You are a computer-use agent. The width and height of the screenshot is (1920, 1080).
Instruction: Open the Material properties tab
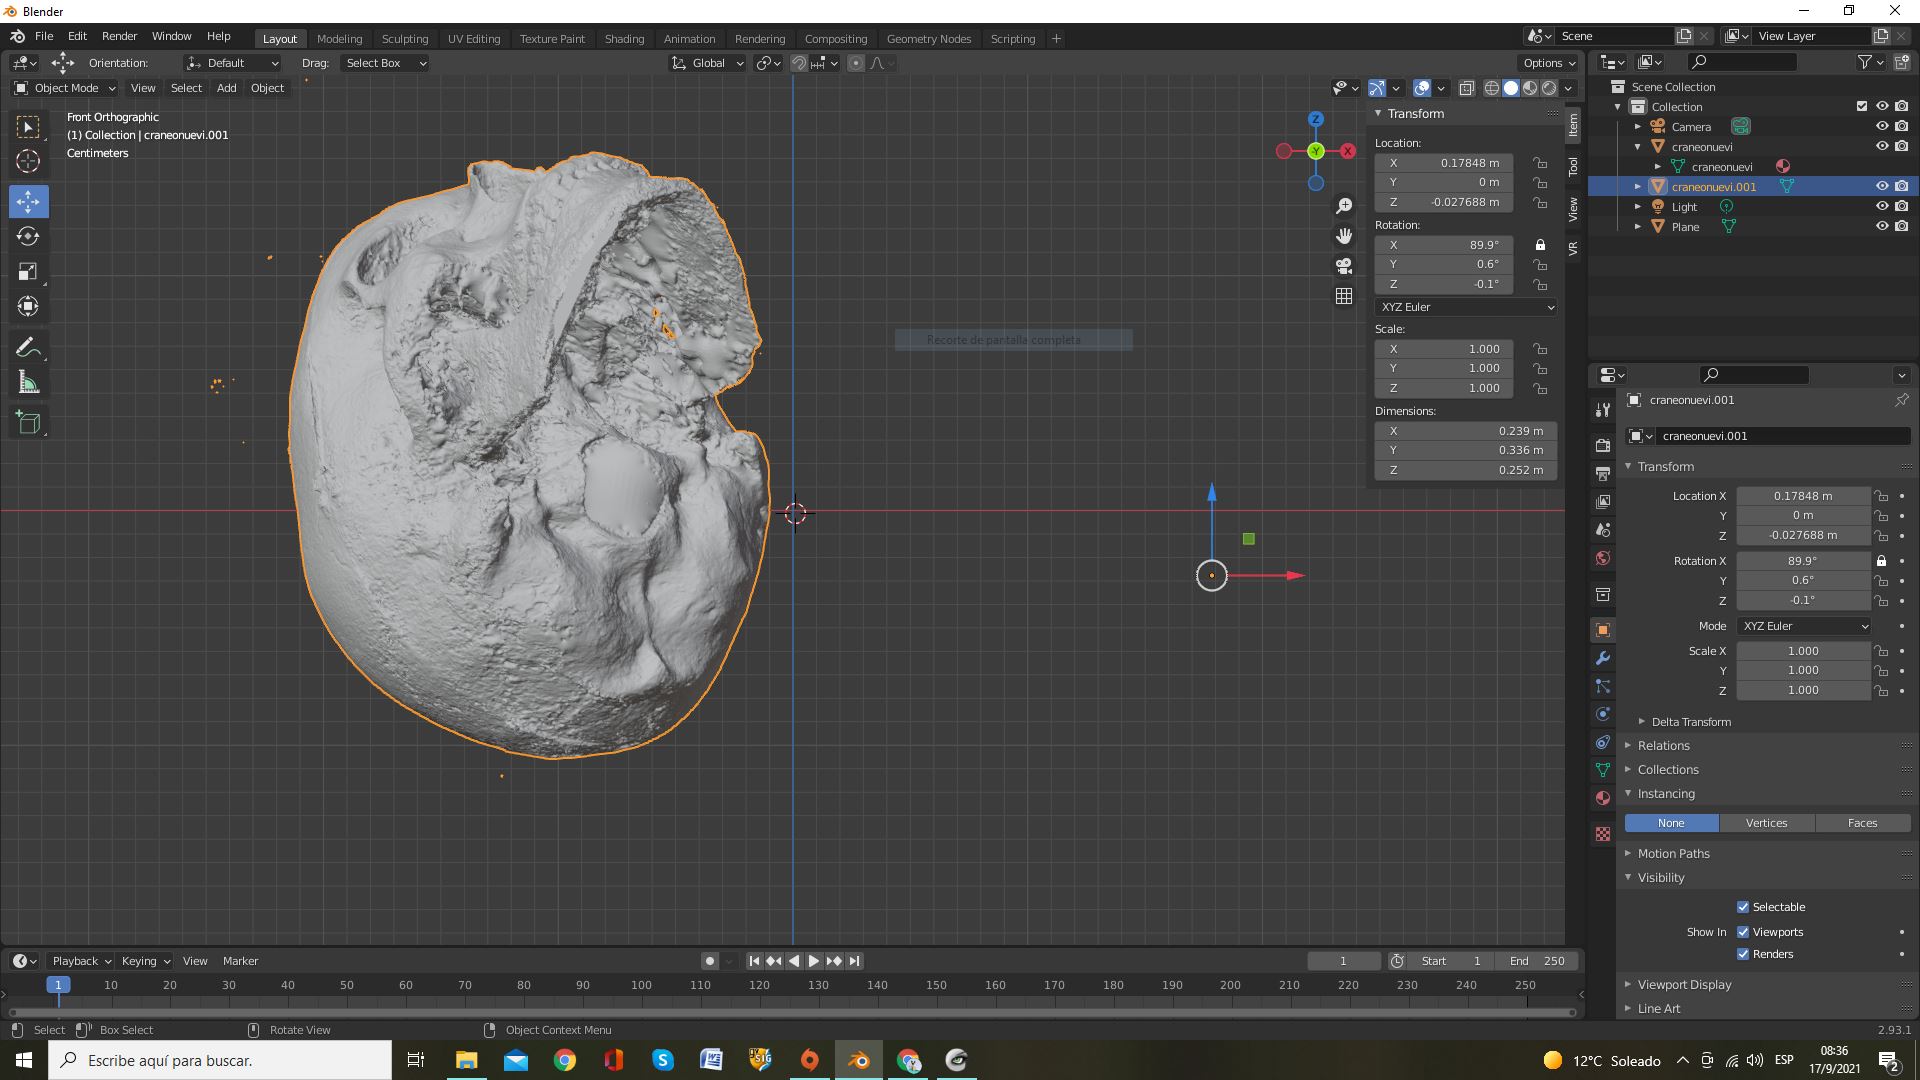(x=1603, y=798)
